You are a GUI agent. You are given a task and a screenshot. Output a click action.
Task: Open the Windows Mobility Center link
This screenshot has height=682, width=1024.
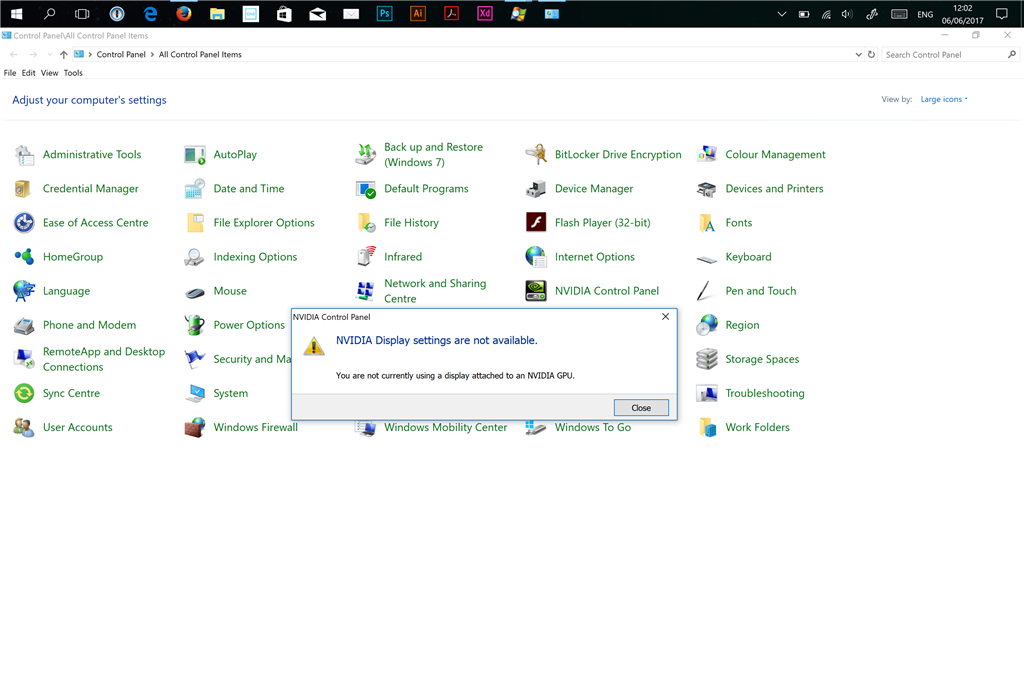click(x=445, y=427)
